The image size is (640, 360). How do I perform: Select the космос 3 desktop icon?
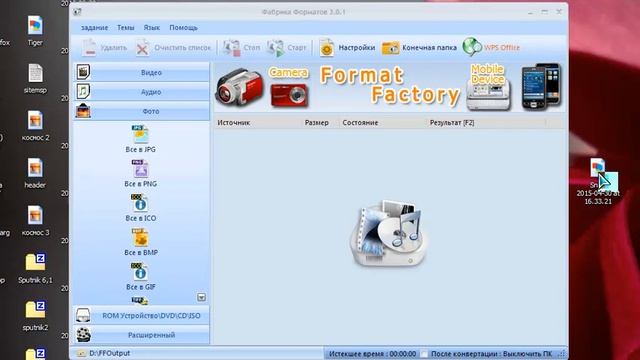(x=35, y=221)
